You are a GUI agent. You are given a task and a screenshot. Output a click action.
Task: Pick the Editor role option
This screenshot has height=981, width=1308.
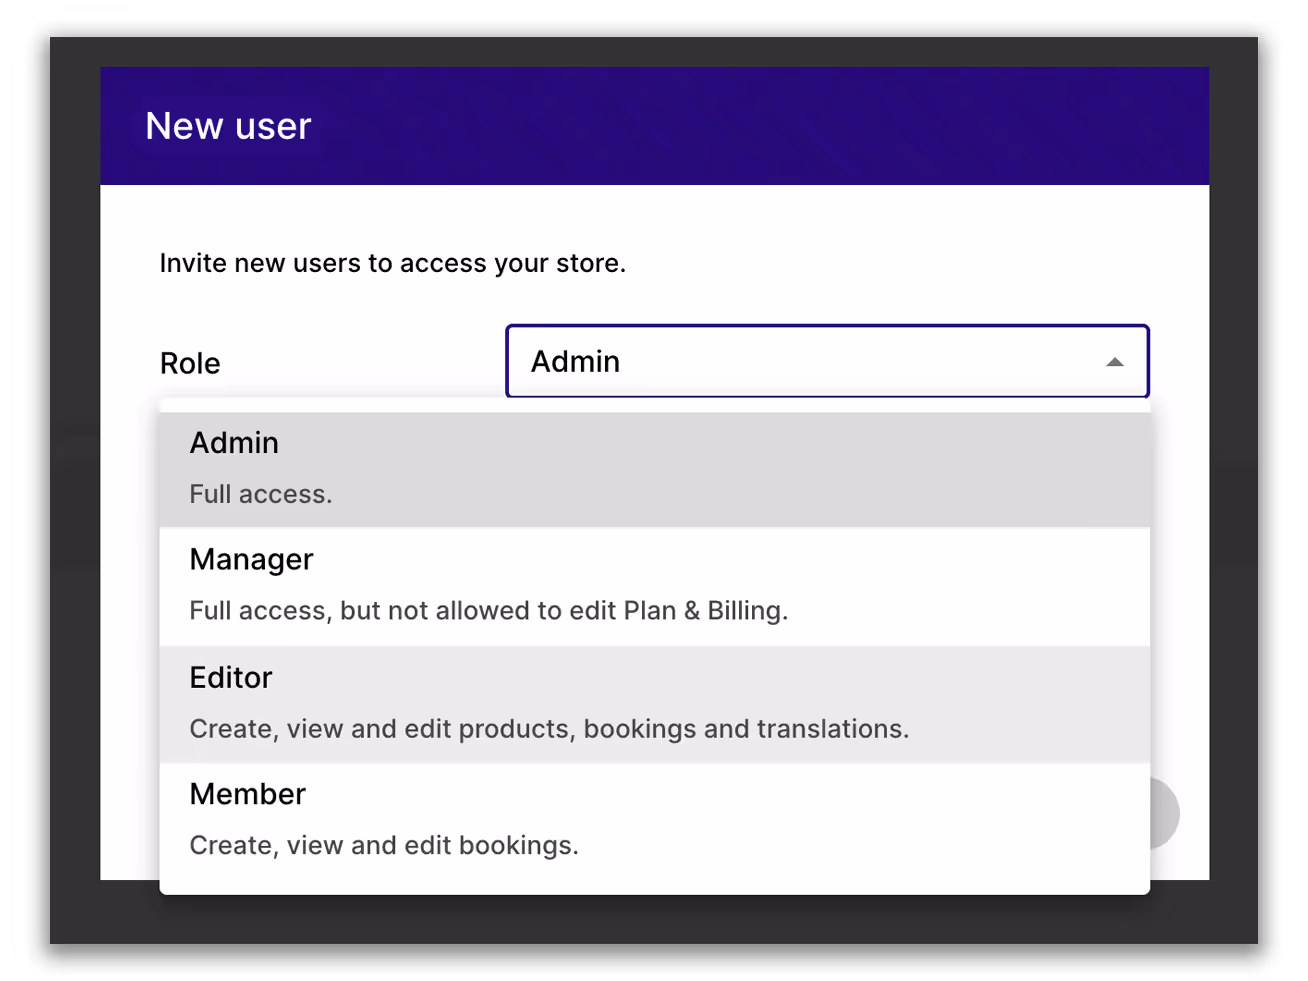pyautogui.click(x=654, y=704)
